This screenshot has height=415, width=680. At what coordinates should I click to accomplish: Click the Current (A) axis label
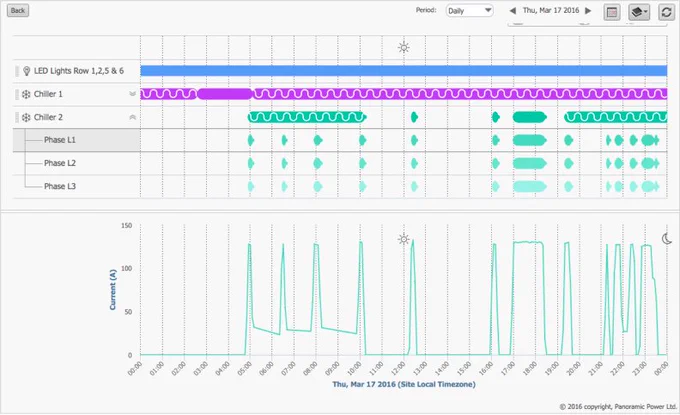113,290
